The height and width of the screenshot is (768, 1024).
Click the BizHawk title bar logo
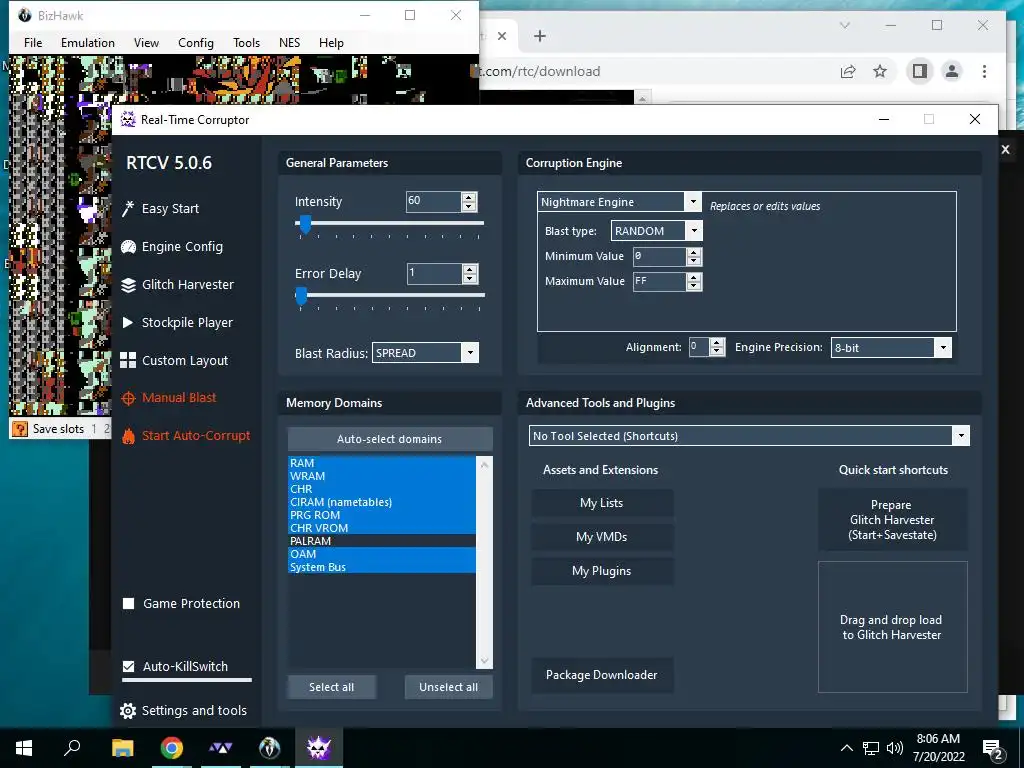[25, 15]
